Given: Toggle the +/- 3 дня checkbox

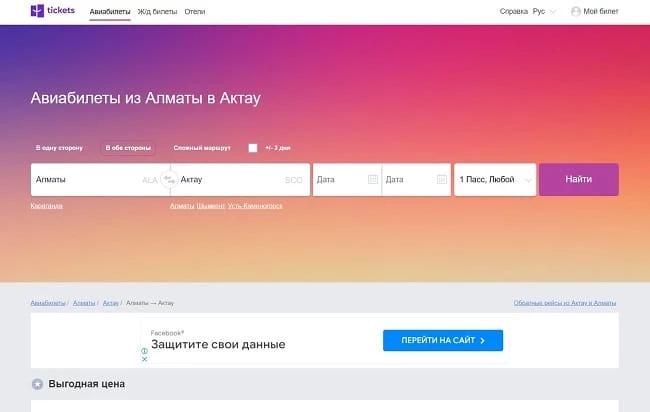Looking at the screenshot, I should pyautogui.click(x=252, y=148).
